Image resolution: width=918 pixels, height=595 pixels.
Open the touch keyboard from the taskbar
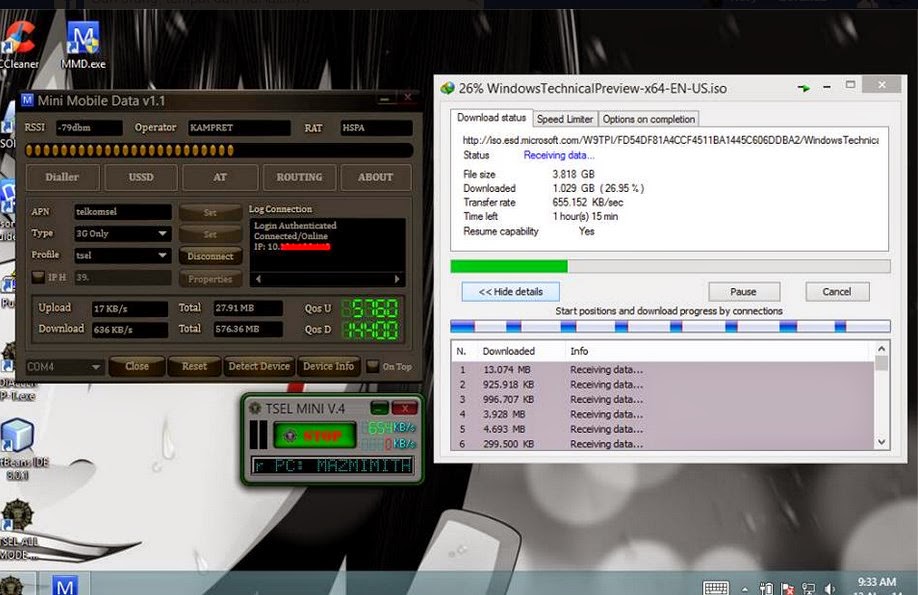[715, 587]
